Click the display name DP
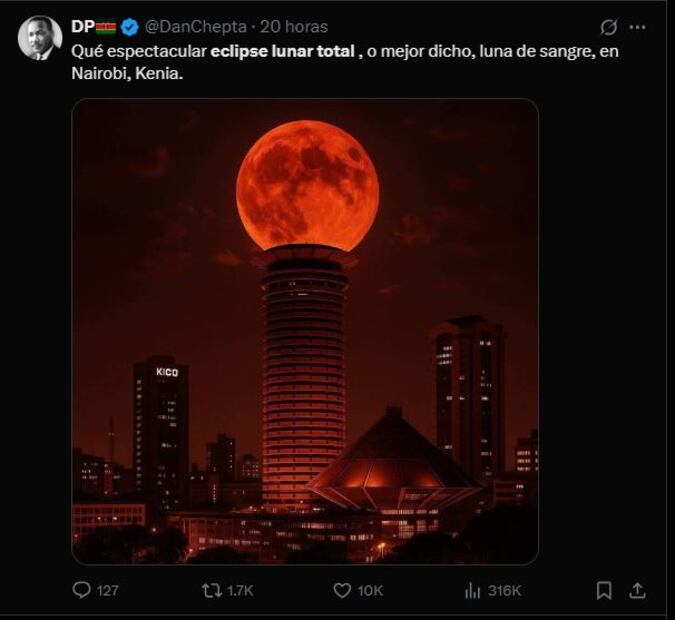Image resolution: width=675 pixels, height=620 pixels. coord(82,27)
